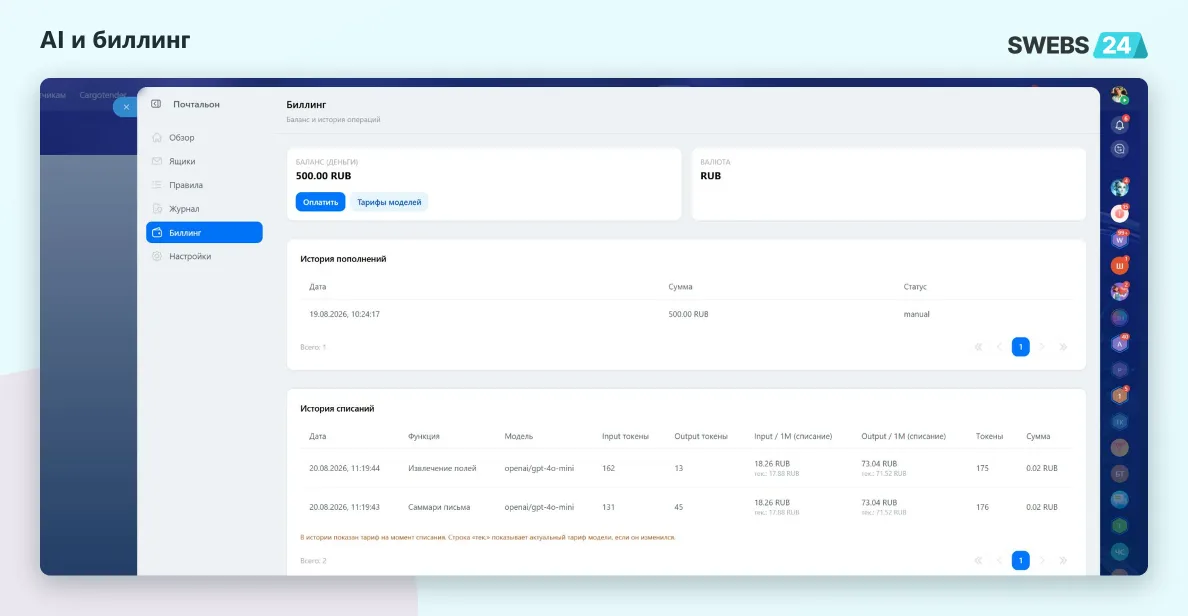Open the W hexagon chat with 99+ badge

click(1119, 239)
